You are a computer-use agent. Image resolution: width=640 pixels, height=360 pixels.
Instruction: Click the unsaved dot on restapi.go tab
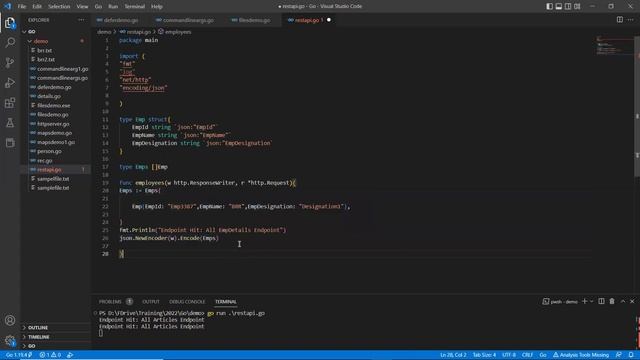(x=329, y=20)
